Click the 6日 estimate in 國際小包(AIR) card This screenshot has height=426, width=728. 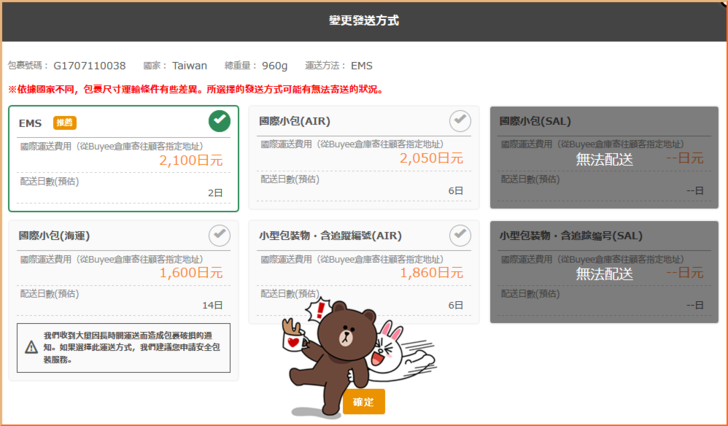(x=456, y=191)
